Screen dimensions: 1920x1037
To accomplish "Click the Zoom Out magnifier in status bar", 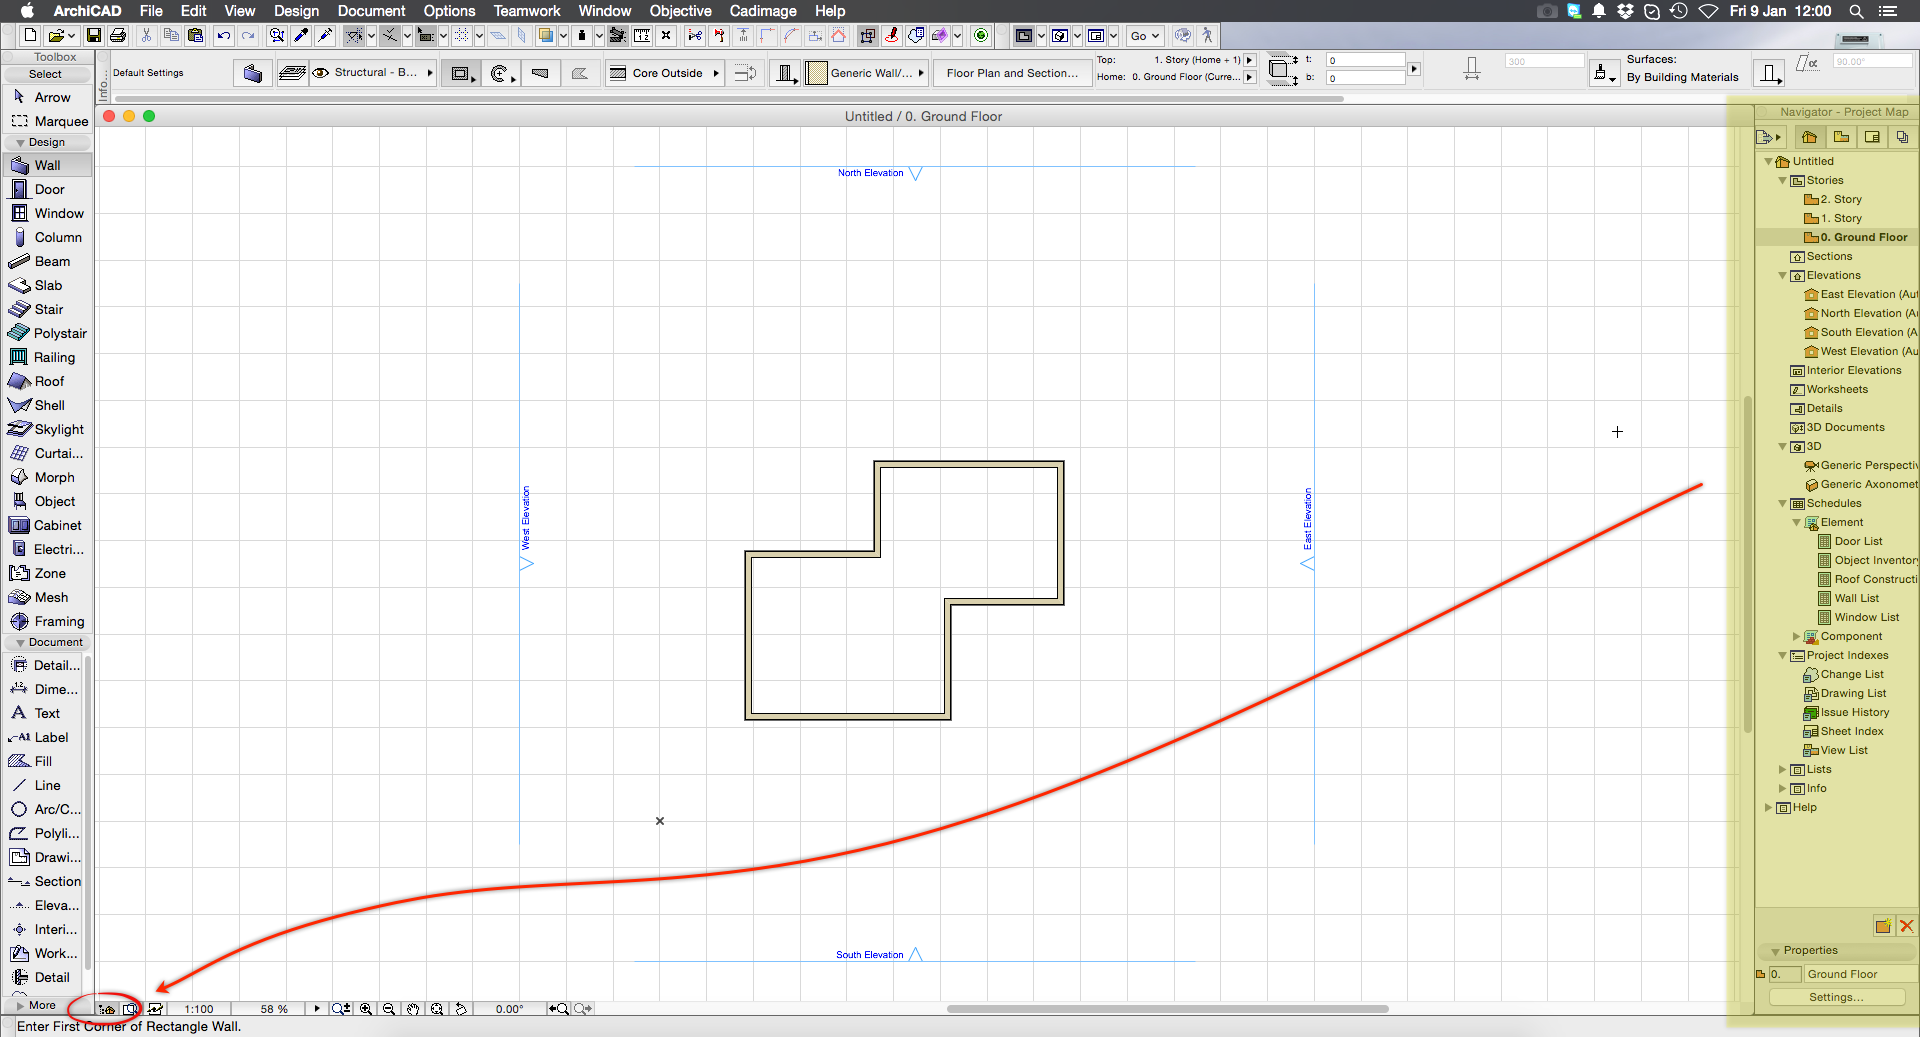I will pyautogui.click(x=389, y=1009).
